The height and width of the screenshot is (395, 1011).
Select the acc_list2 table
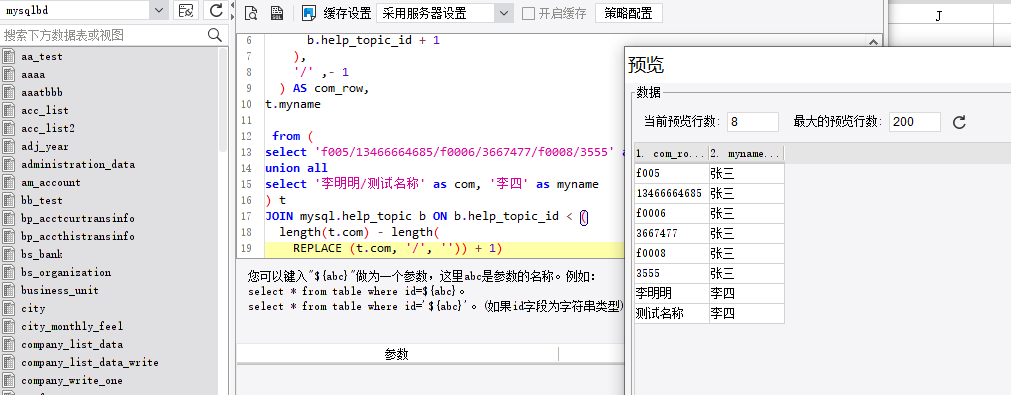point(48,128)
